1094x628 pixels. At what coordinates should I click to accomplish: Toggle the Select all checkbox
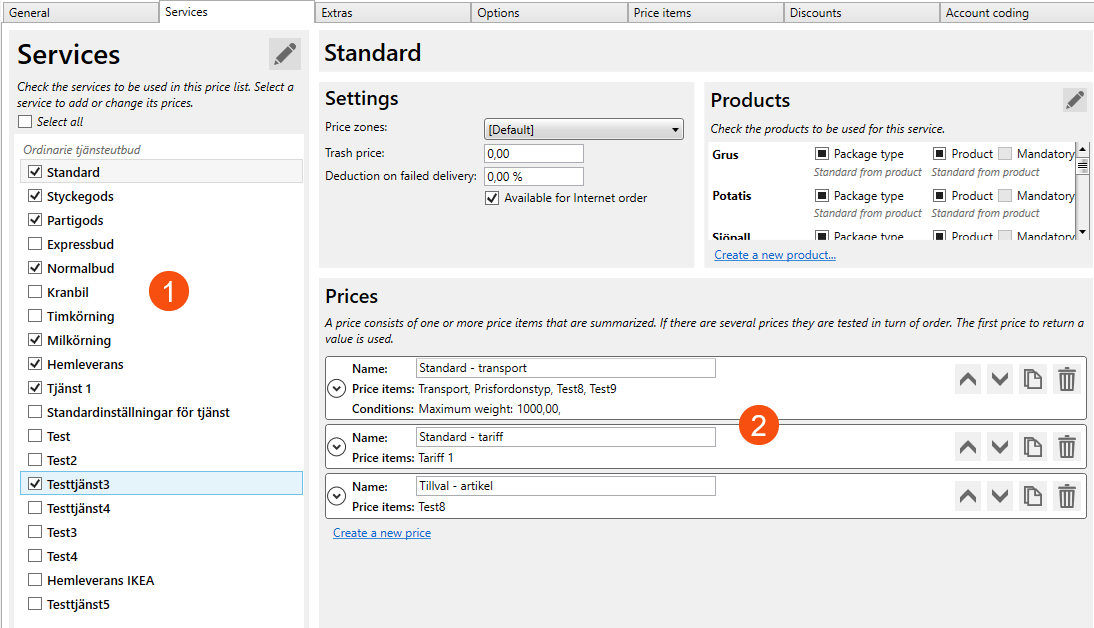[x=25, y=122]
